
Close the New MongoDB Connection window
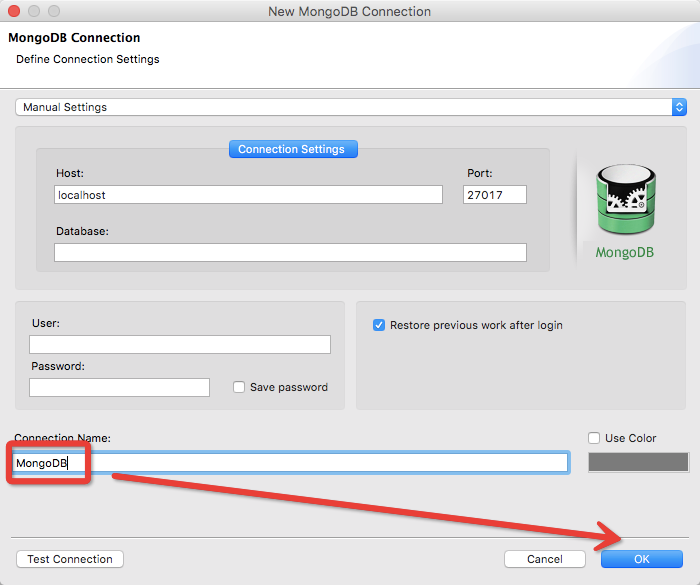click(14, 11)
